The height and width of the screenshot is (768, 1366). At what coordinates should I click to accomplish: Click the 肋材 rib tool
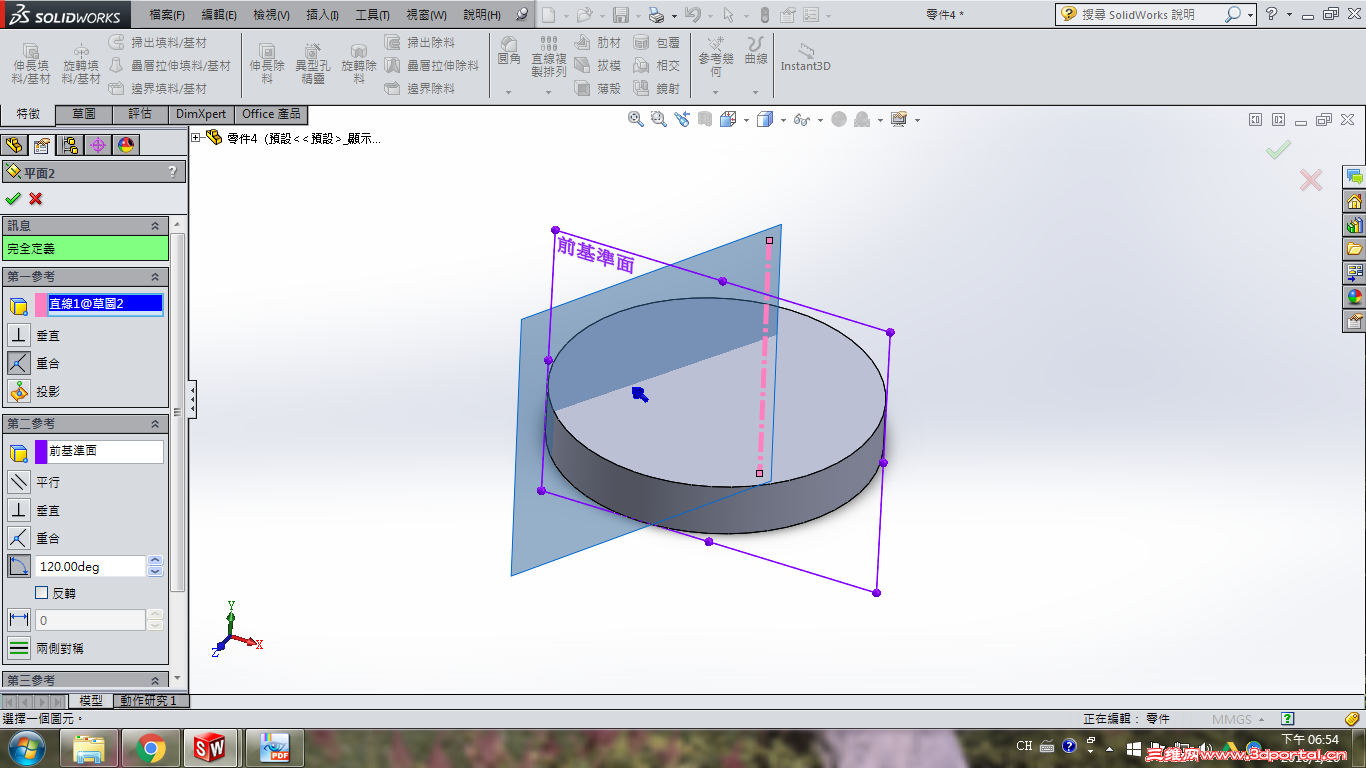point(598,43)
